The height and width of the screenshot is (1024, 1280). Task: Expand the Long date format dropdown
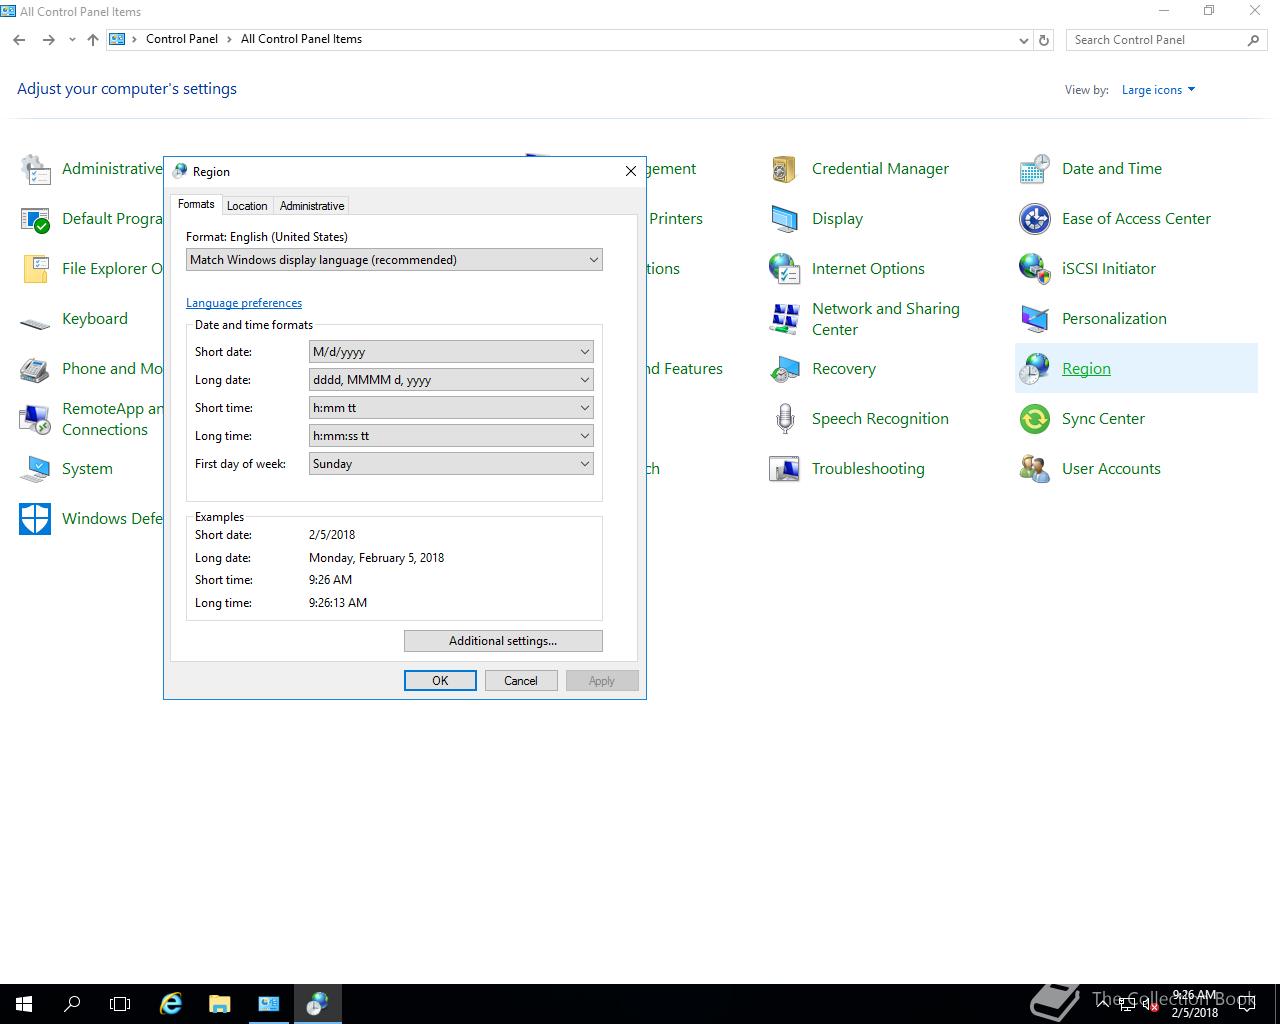(x=451, y=380)
